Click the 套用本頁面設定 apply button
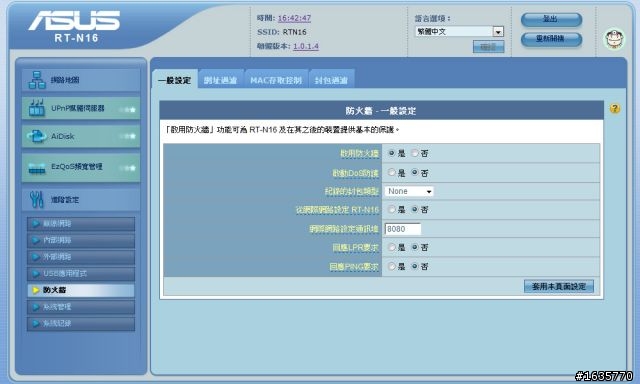 click(559, 286)
